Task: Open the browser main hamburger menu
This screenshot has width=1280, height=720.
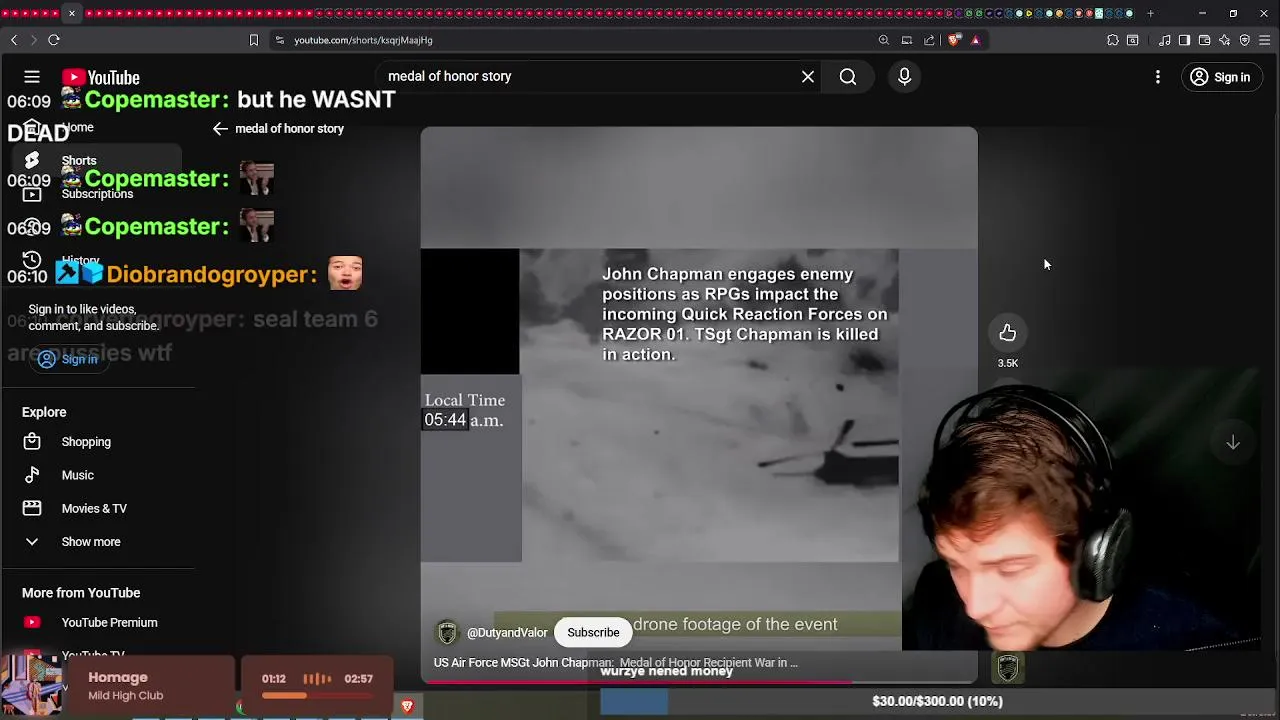Action: (1265, 40)
